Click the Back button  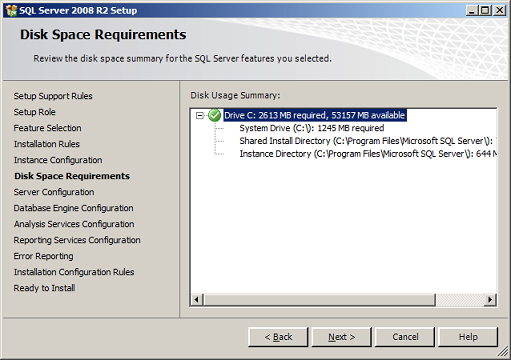[x=278, y=337]
